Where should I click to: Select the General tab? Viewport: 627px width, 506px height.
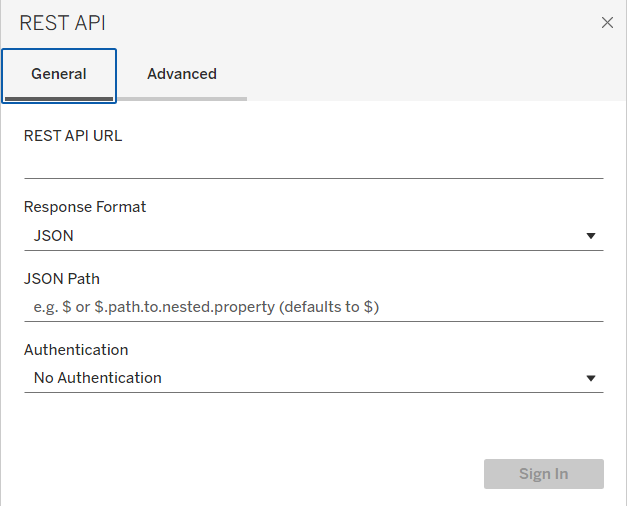[59, 74]
